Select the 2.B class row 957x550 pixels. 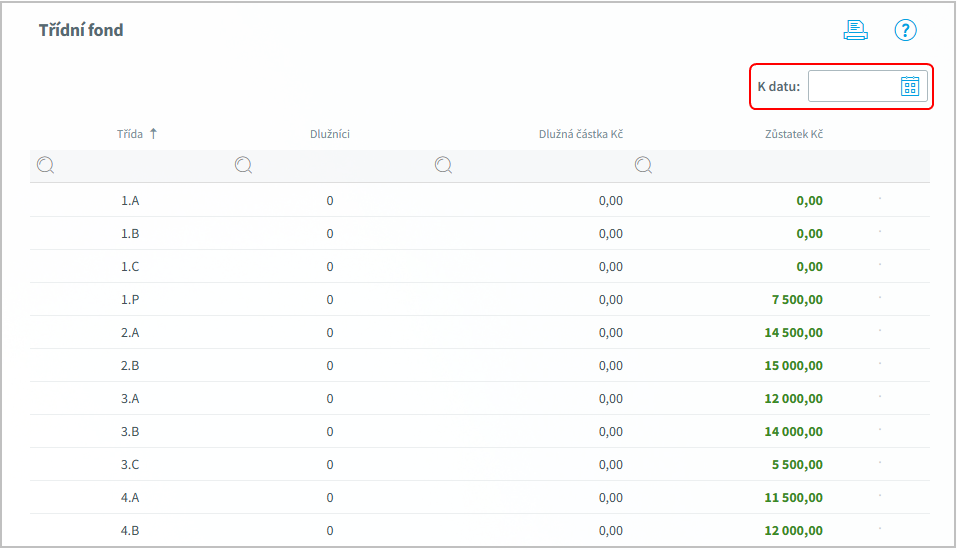pos(480,365)
